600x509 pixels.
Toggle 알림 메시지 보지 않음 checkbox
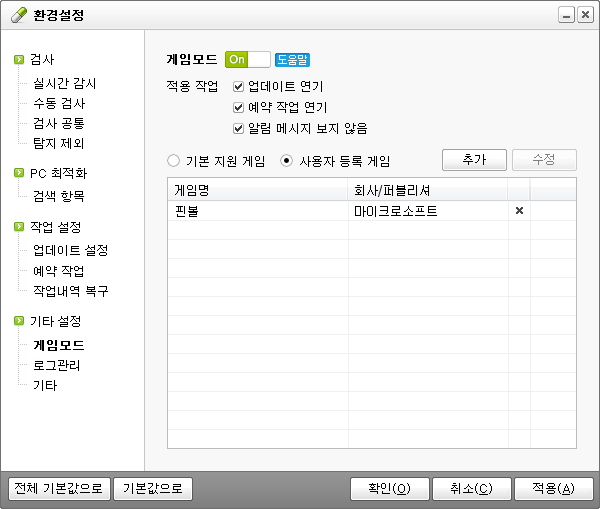click(238, 128)
